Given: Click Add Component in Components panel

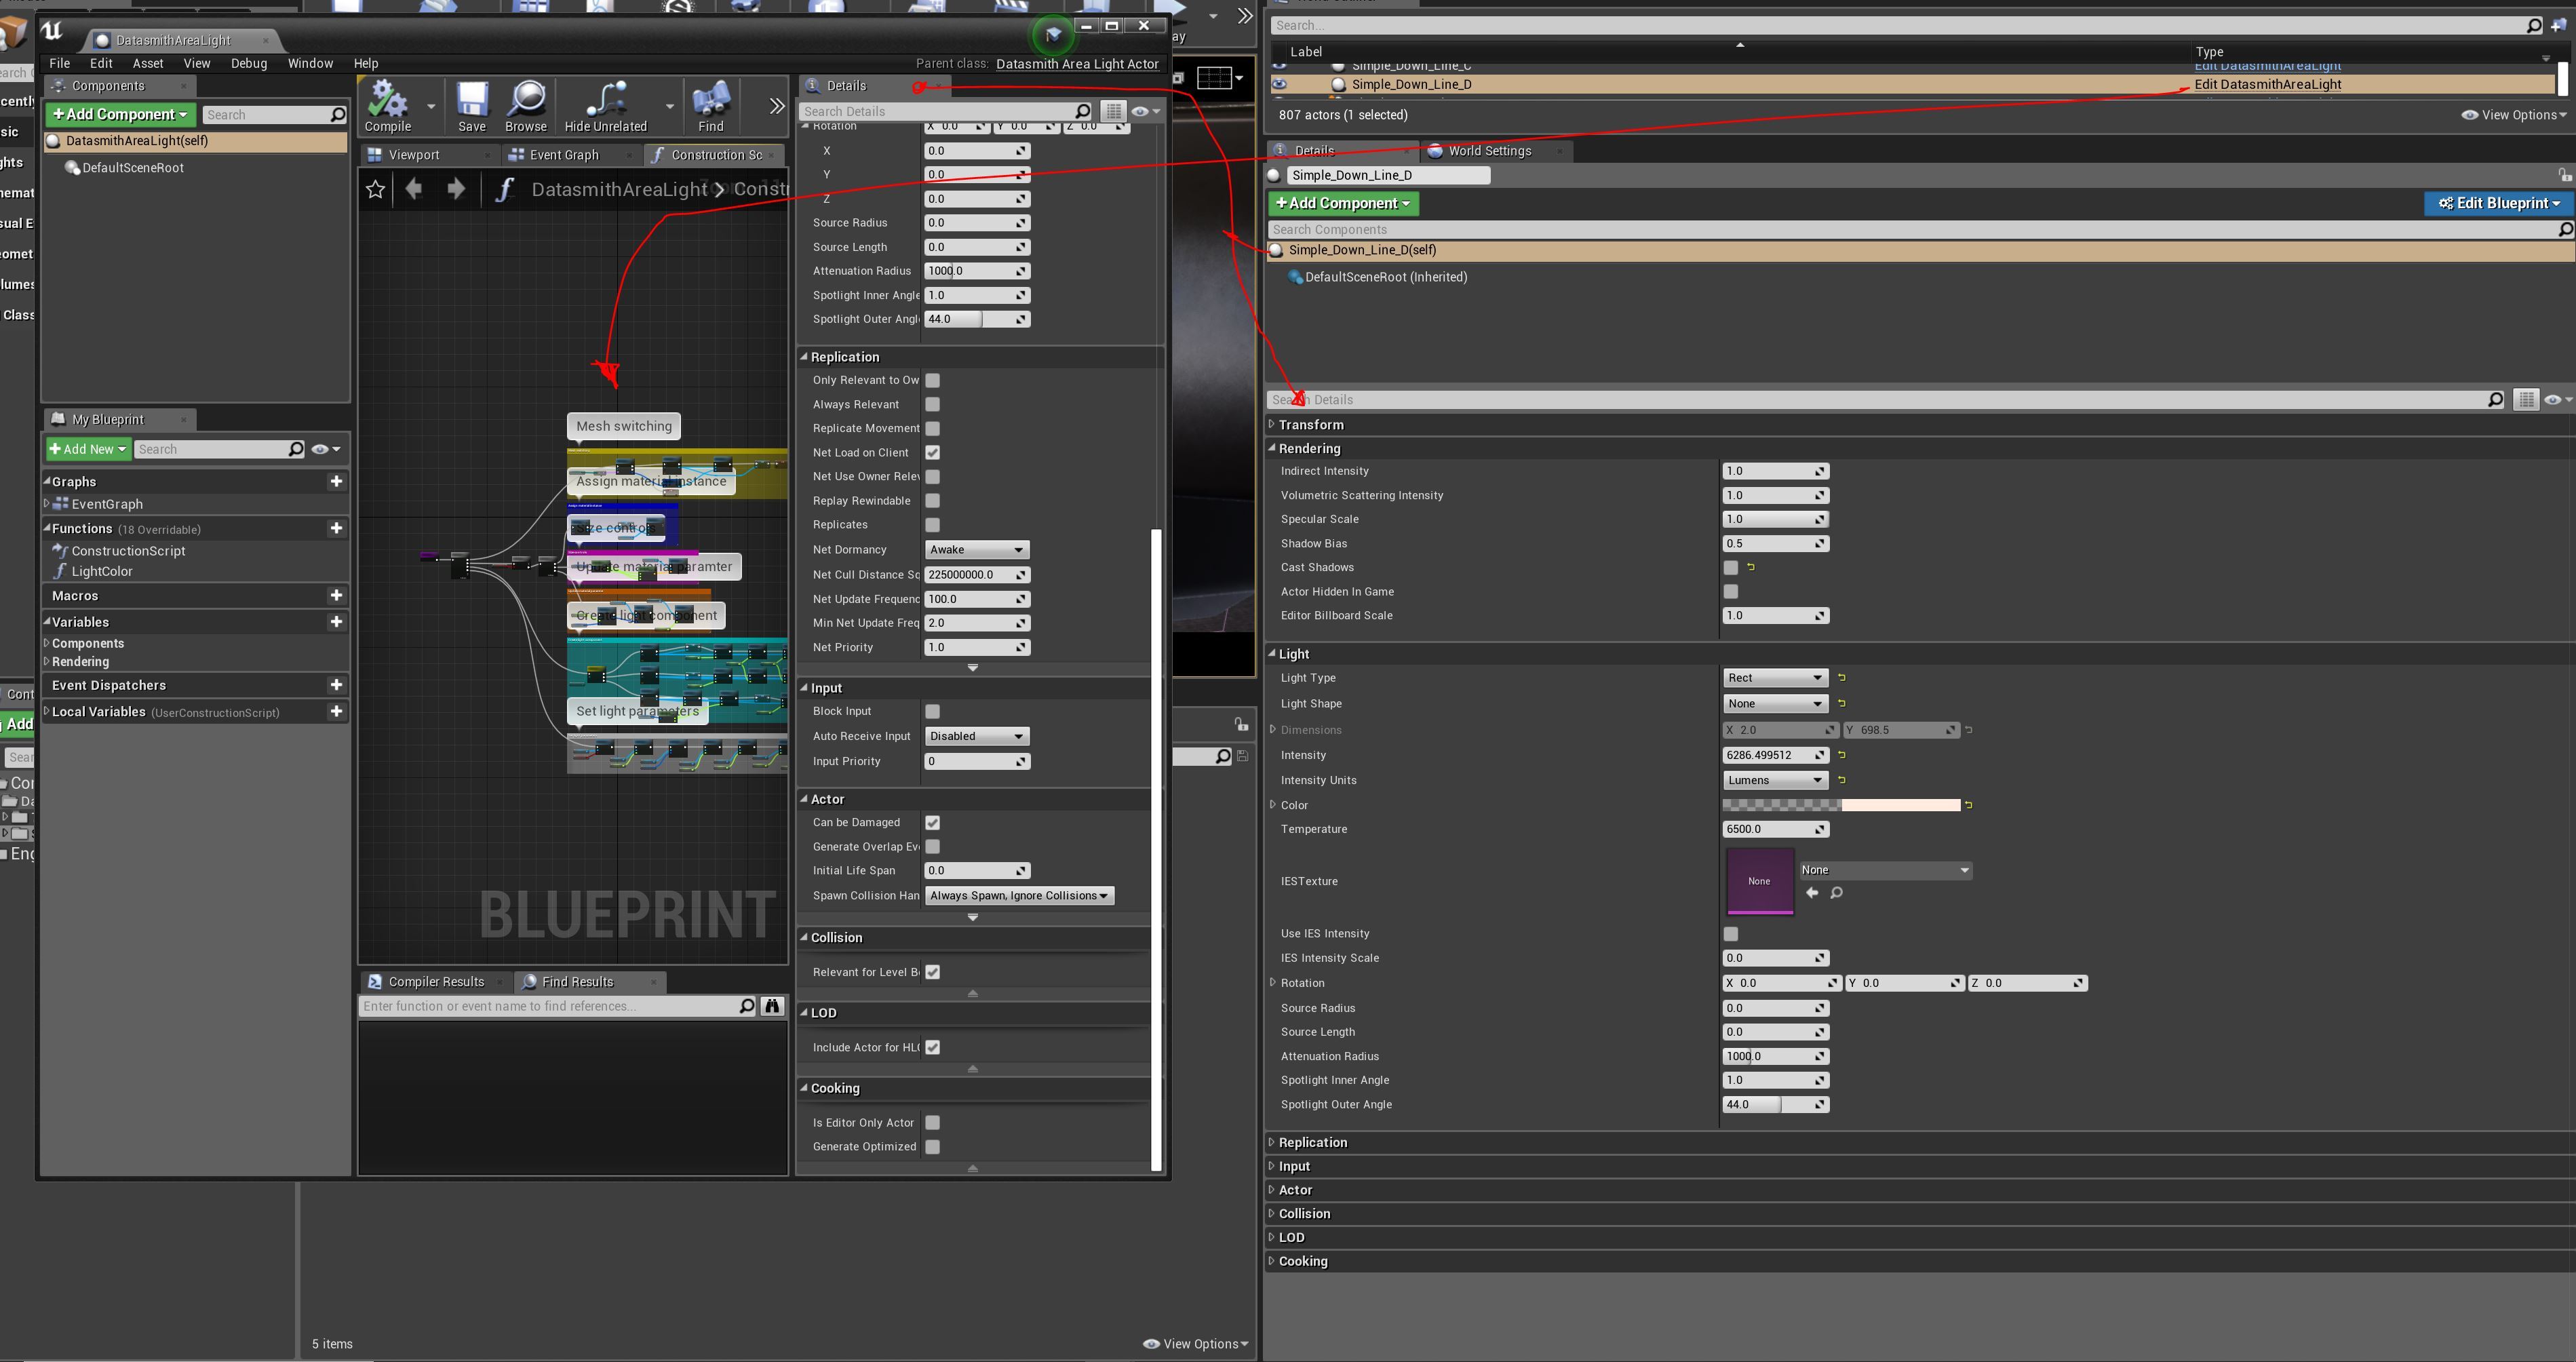Looking at the screenshot, I should pyautogui.click(x=120, y=115).
